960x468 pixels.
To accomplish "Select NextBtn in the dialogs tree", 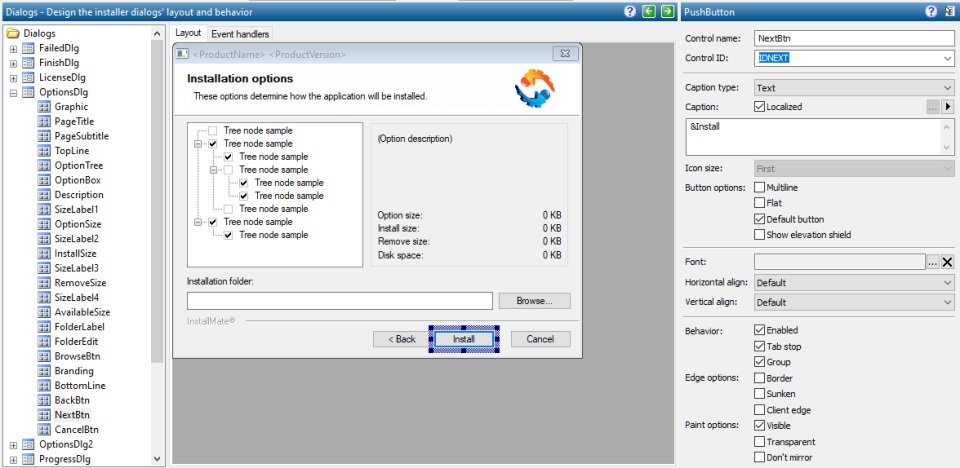I will tap(72, 415).
